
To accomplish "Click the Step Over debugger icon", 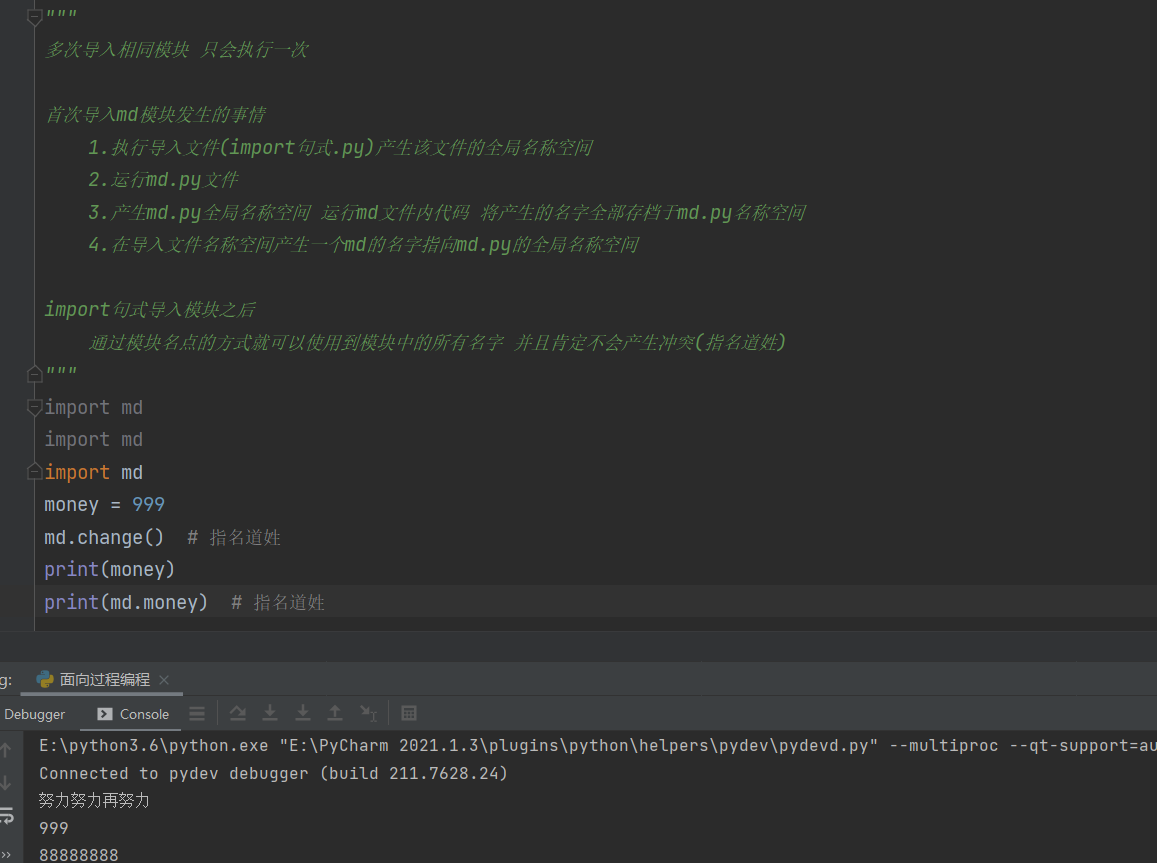I will point(238,713).
